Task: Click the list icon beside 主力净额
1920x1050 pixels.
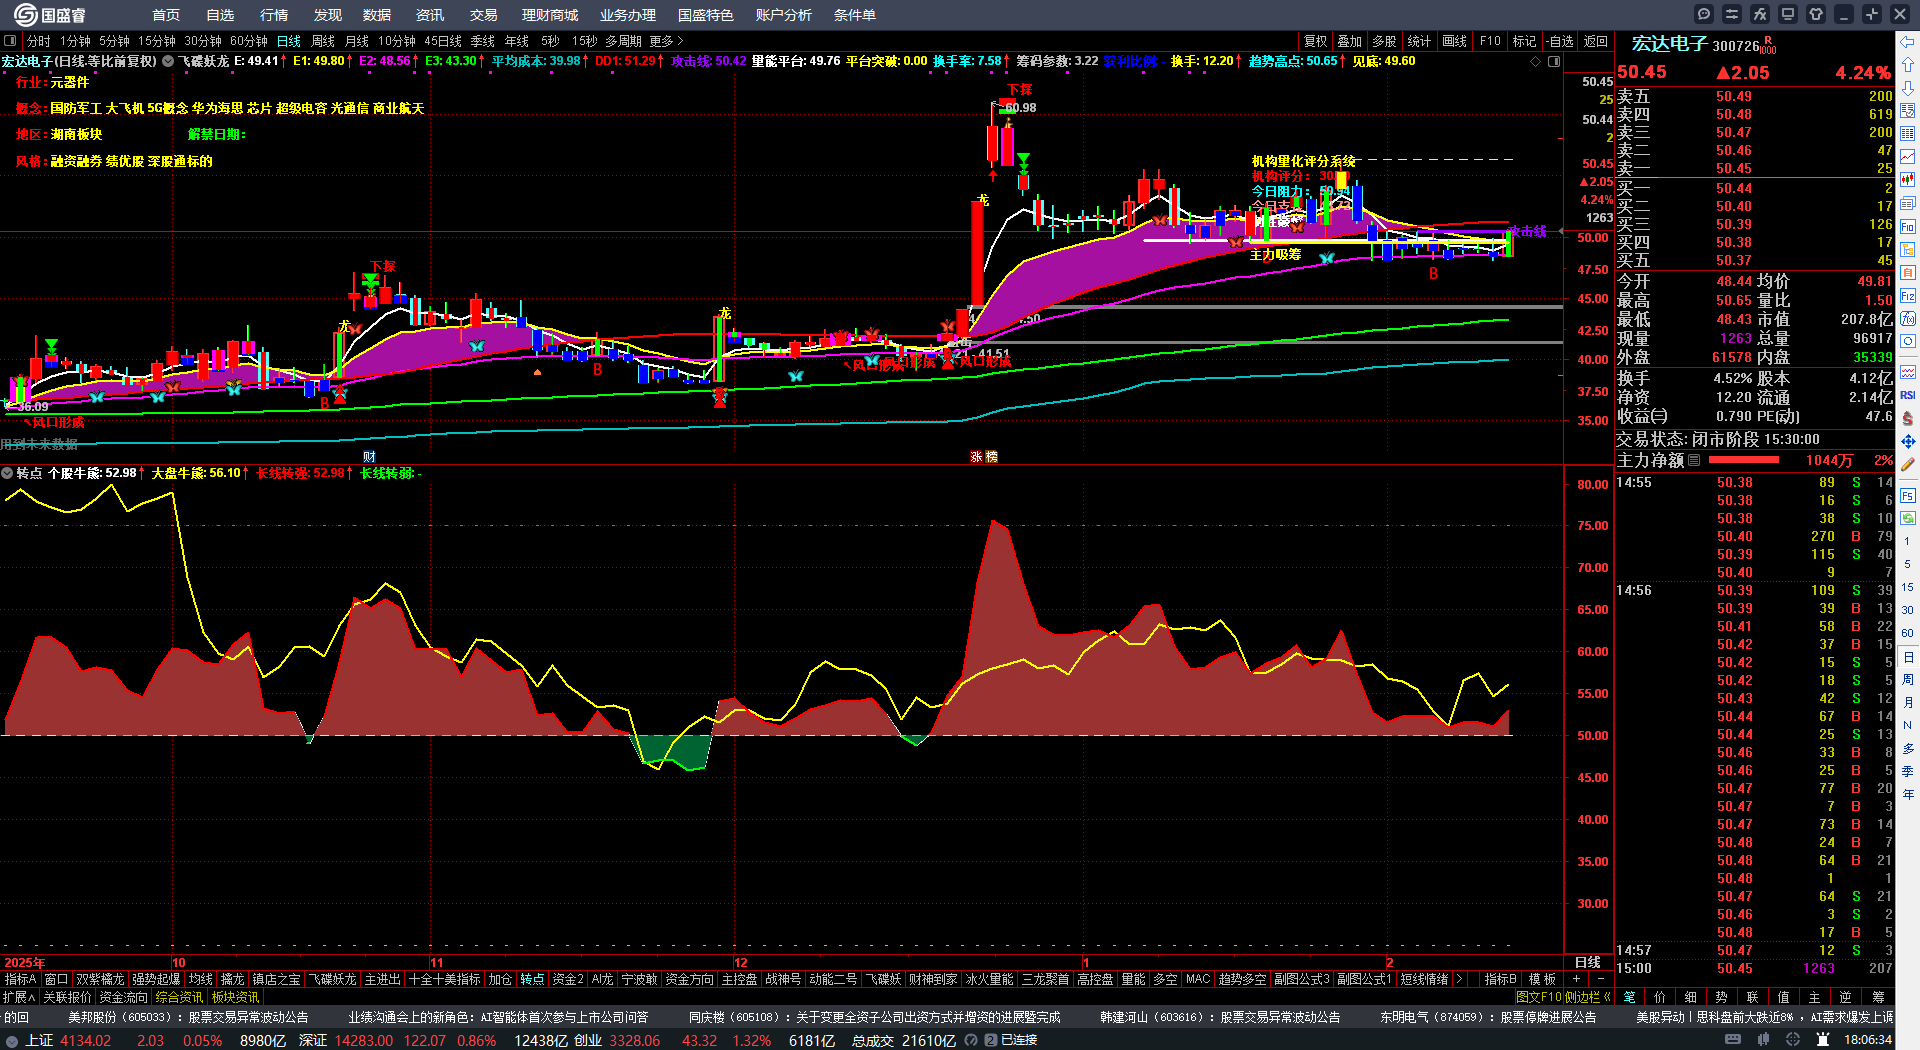Action: point(1694,460)
